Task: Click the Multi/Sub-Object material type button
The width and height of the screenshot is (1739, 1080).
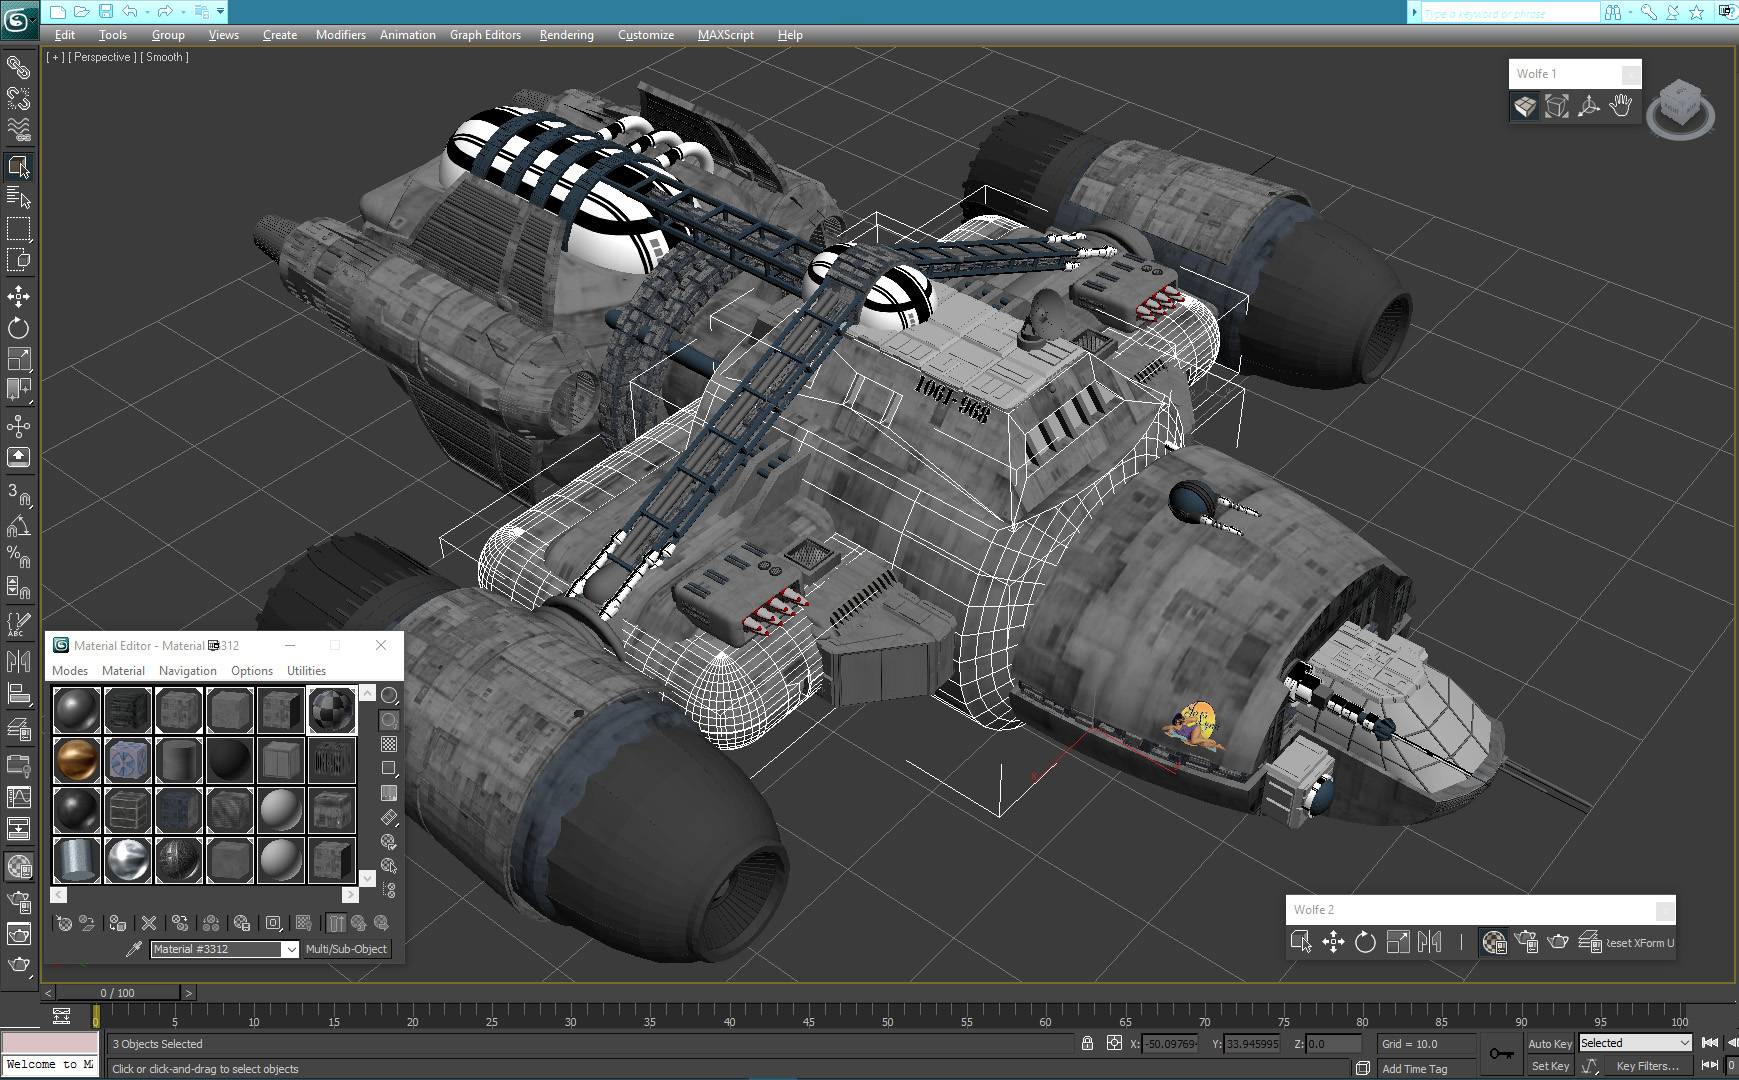Action: coord(346,949)
